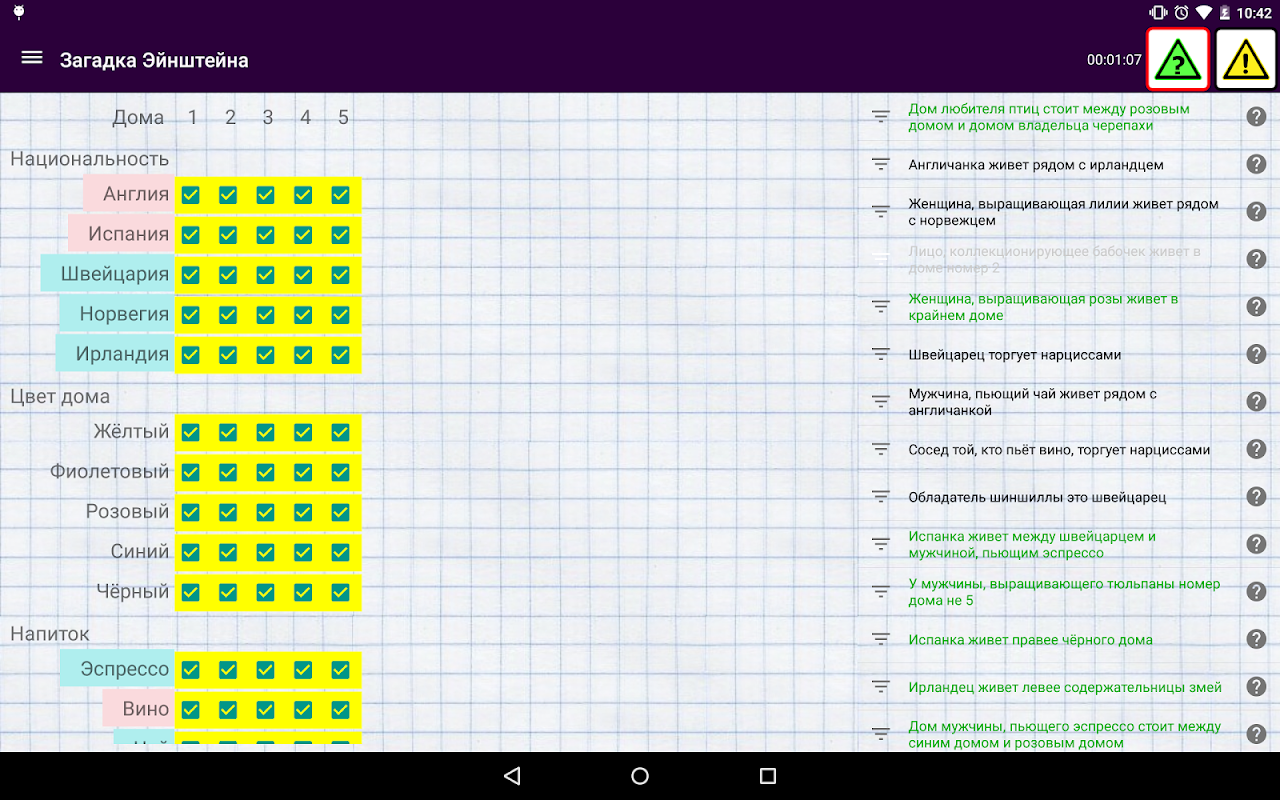Viewport: 1280px width, 800px height.
Task: Tap the Цвет дома category heading
Action: (x=60, y=396)
